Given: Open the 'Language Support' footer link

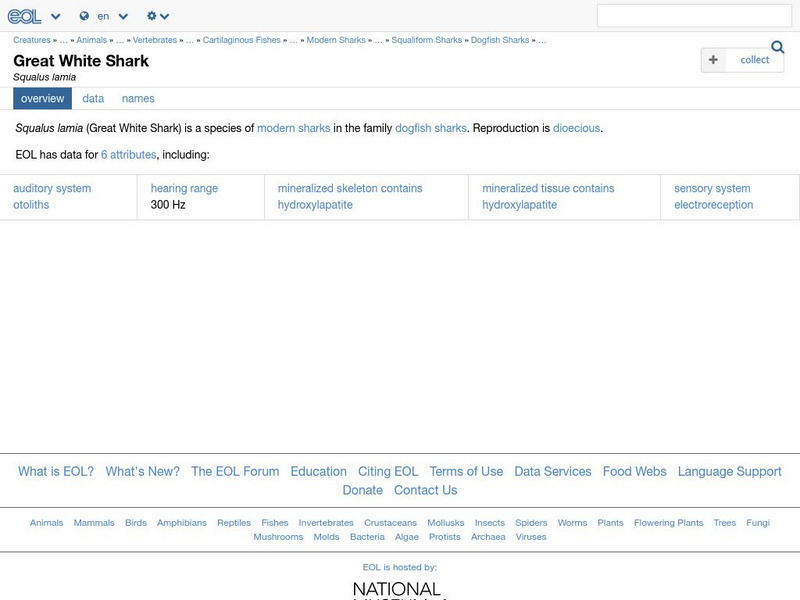Looking at the screenshot, I should click(730, 471).
